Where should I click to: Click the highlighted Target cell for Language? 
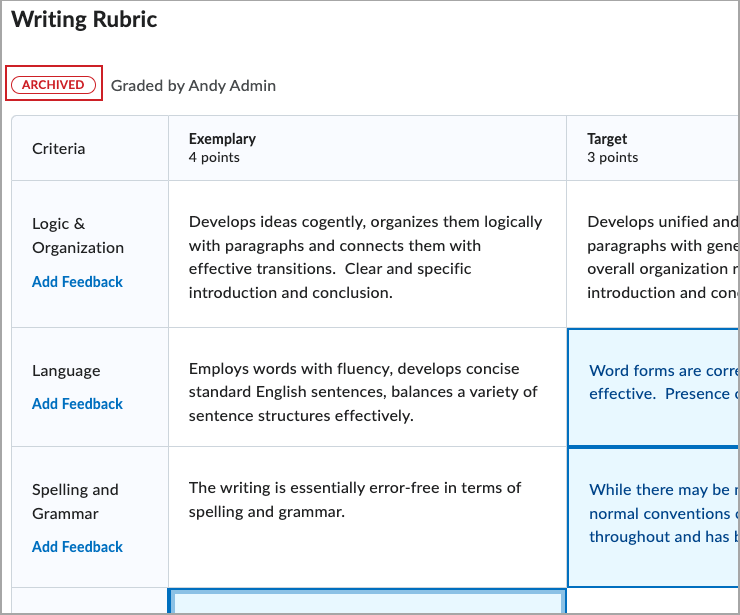pyautogui.click(x=654, y=387)
